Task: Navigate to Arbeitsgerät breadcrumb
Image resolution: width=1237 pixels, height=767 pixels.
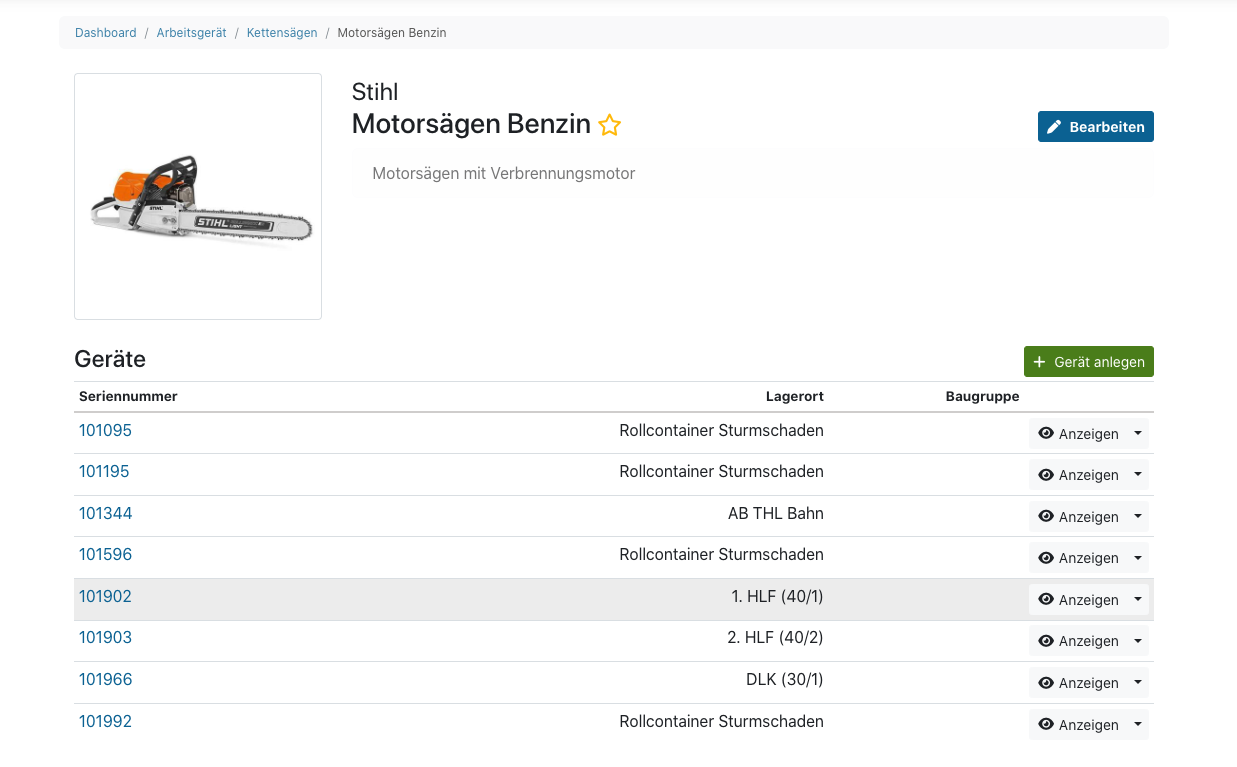Action: click(191, 33)
